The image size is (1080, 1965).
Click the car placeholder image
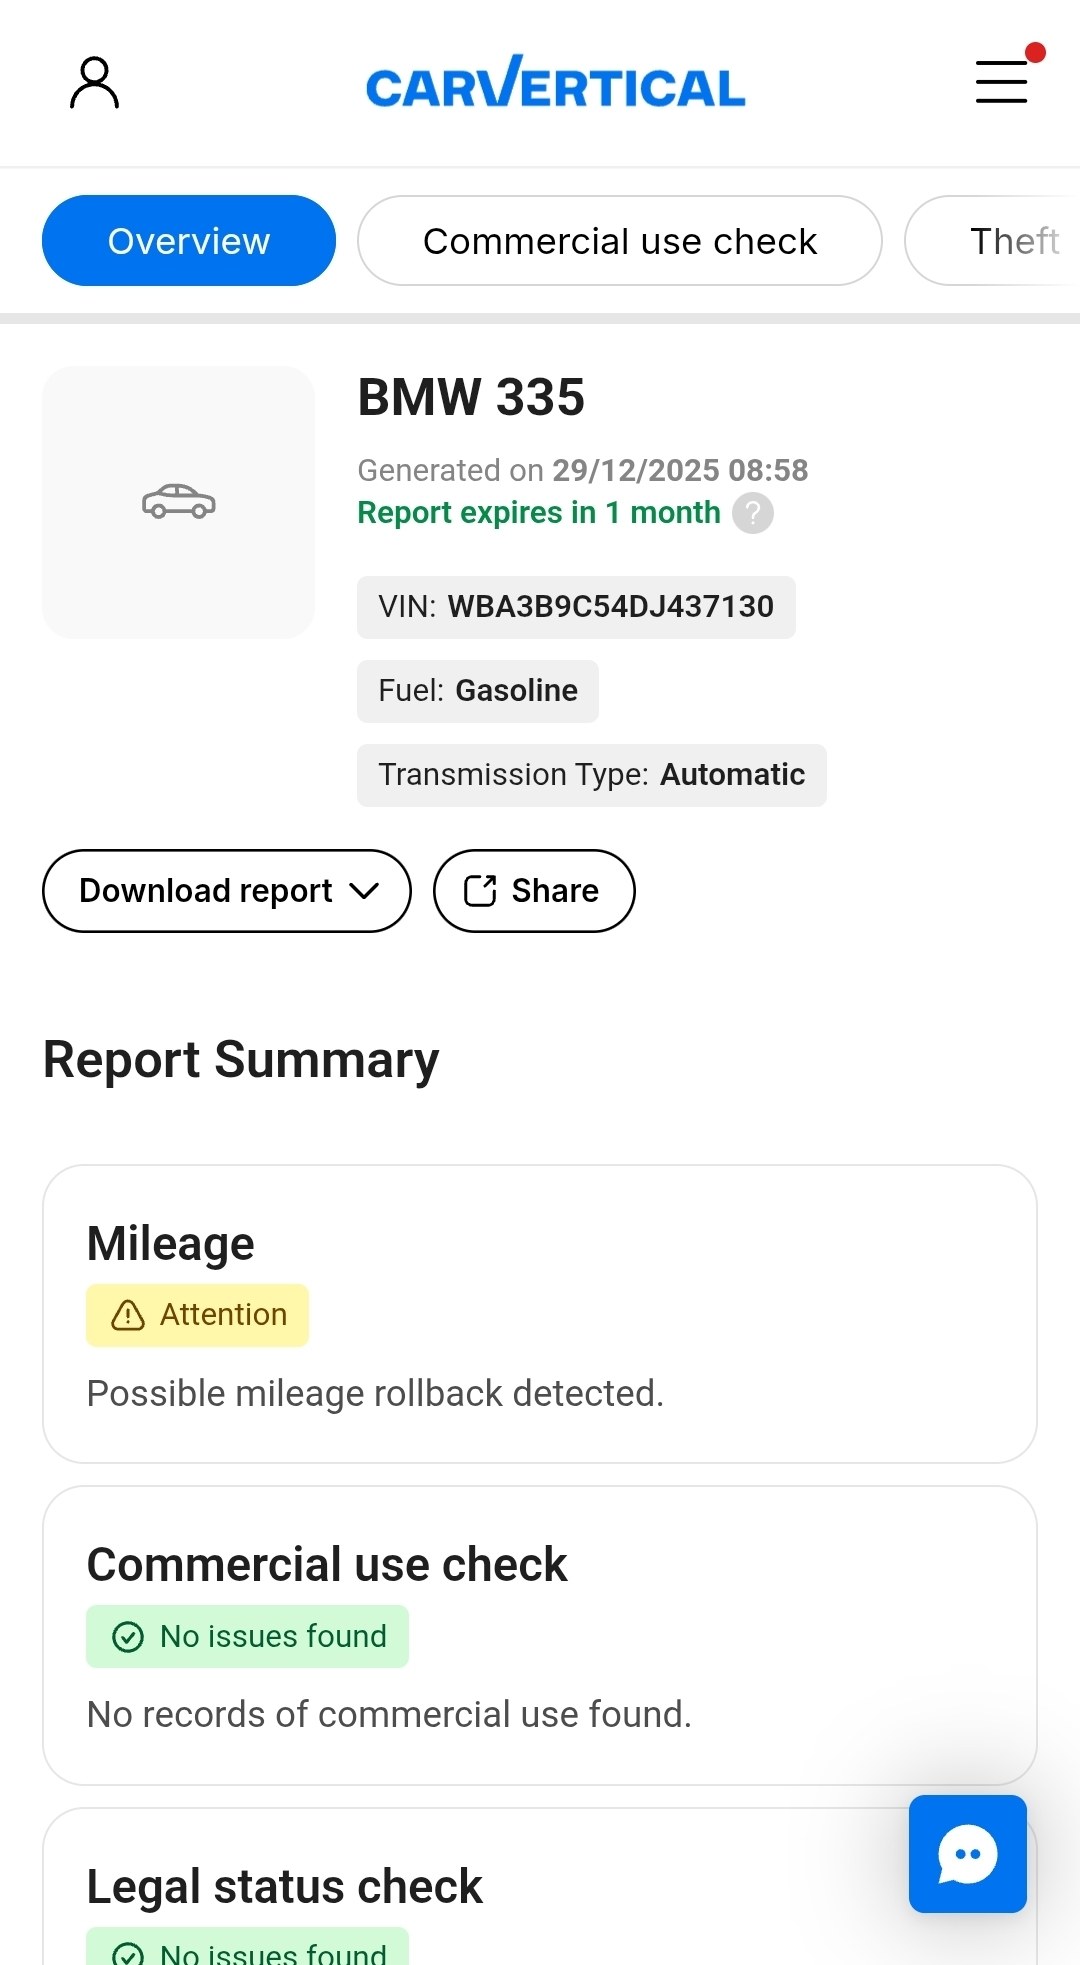[178, 502]
